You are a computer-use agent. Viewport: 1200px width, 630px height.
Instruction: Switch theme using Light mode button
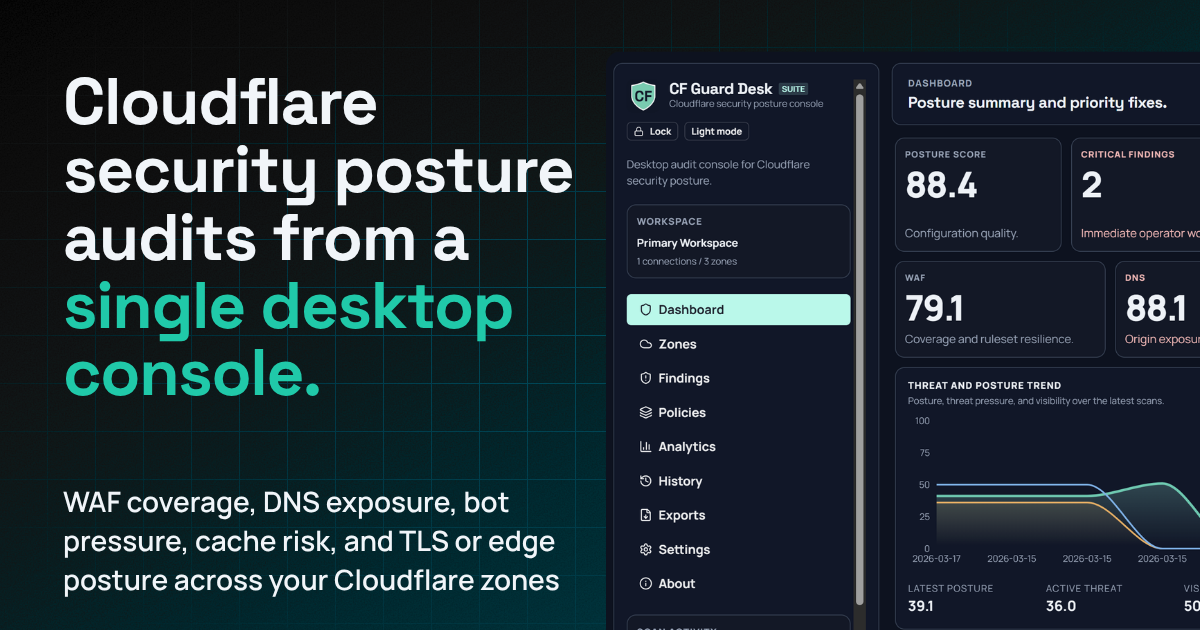pyautogui.click(x=716, y=131)
